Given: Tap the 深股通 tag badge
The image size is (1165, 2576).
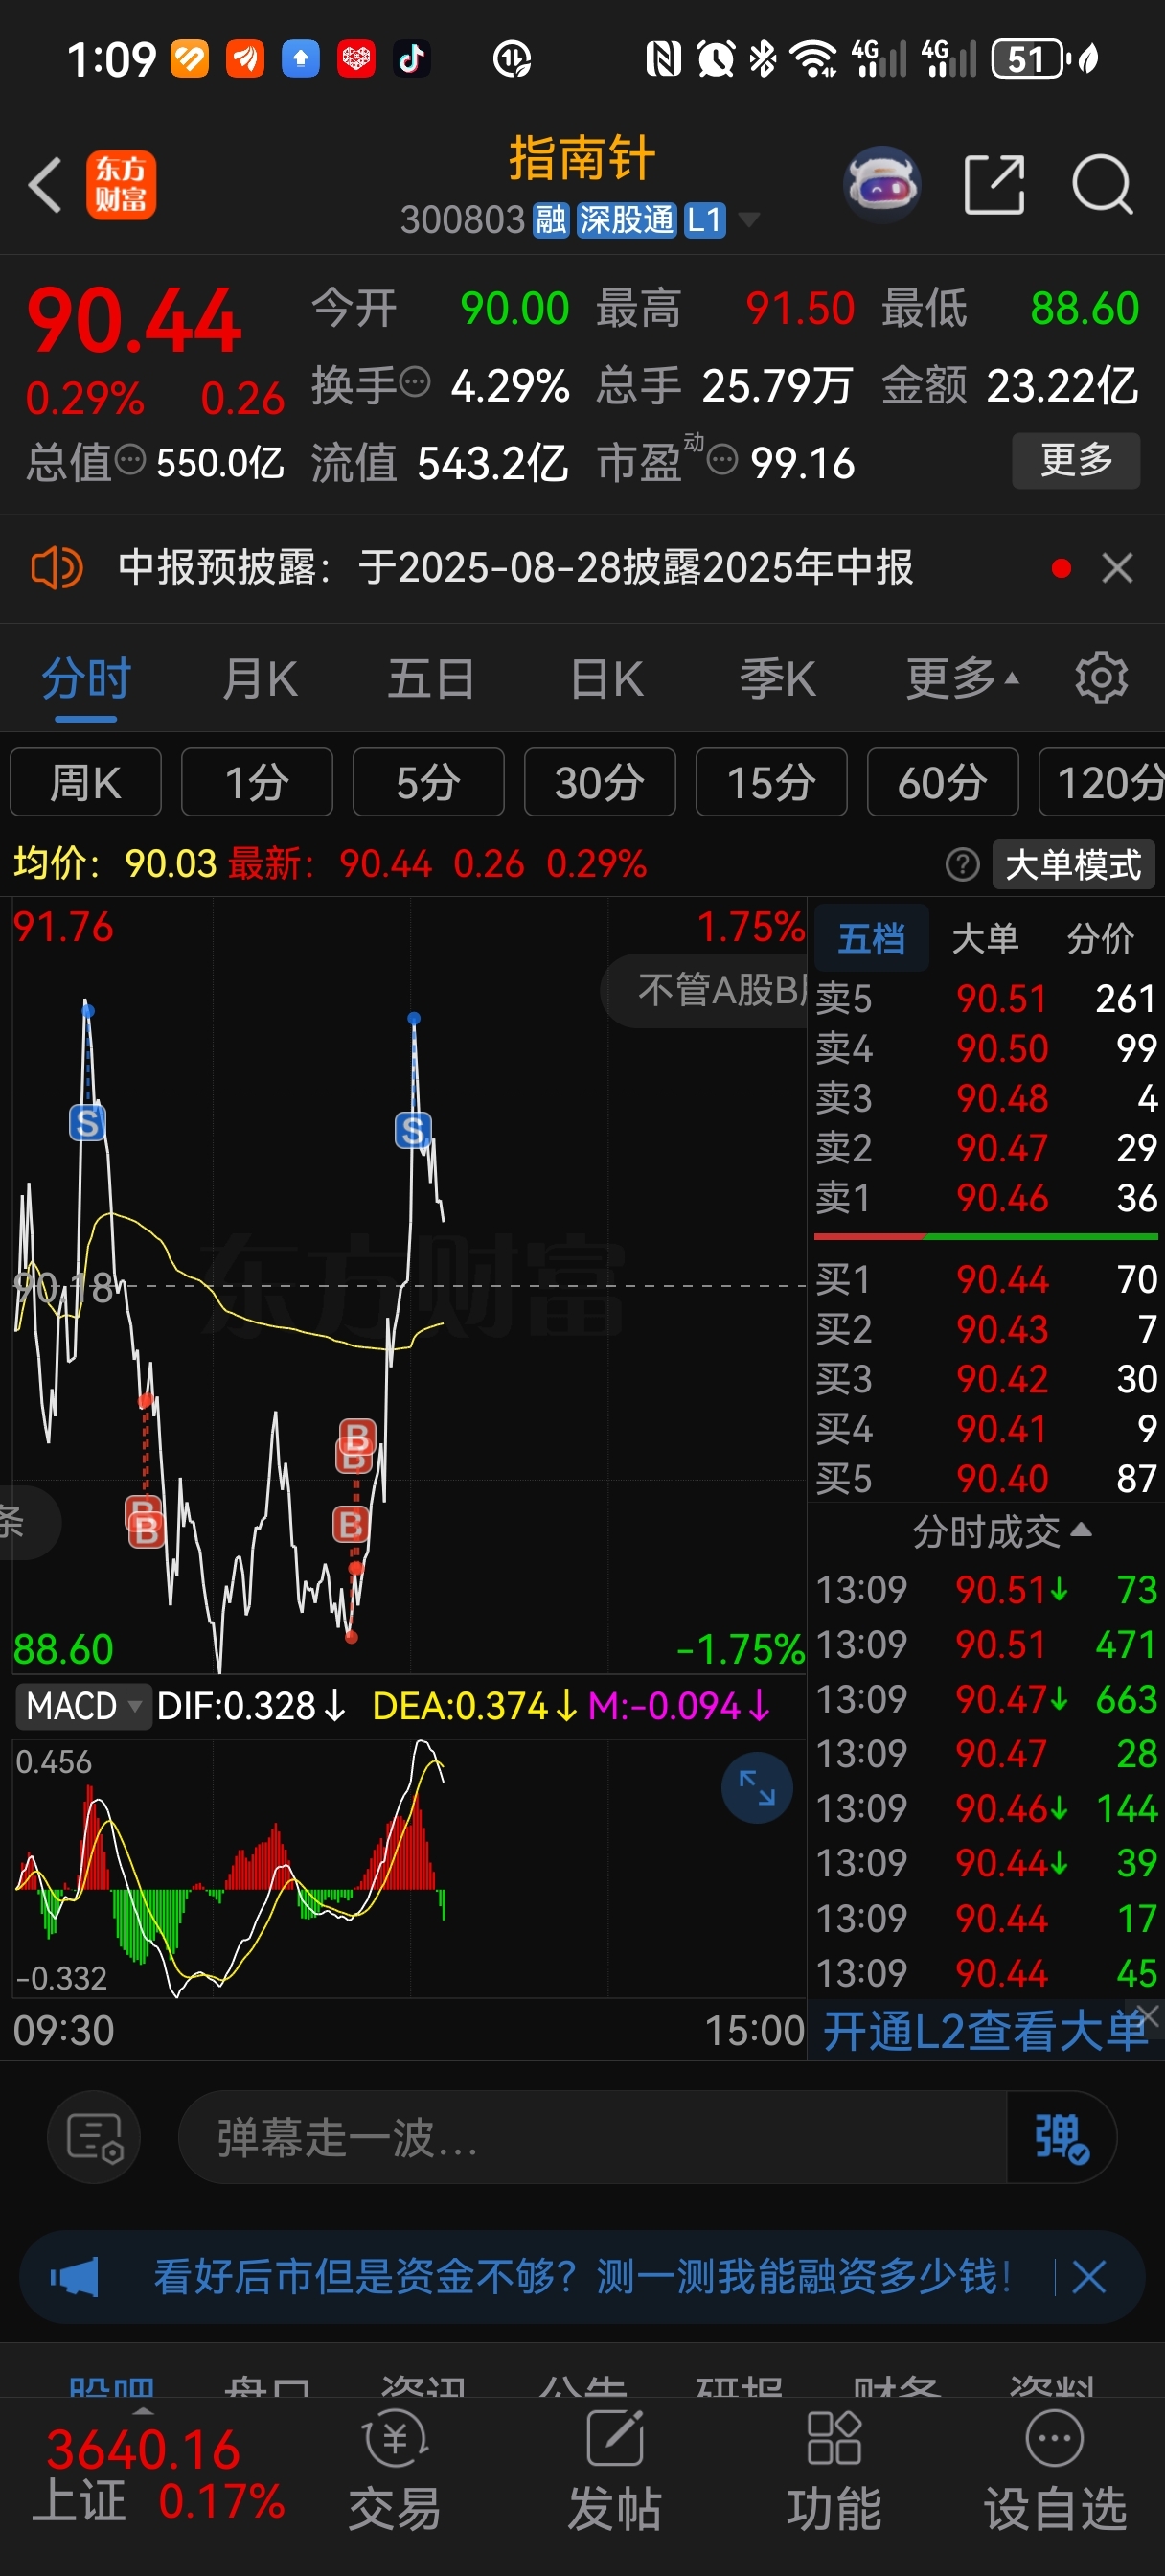Looking at the screenshot, I should point(626,219).
